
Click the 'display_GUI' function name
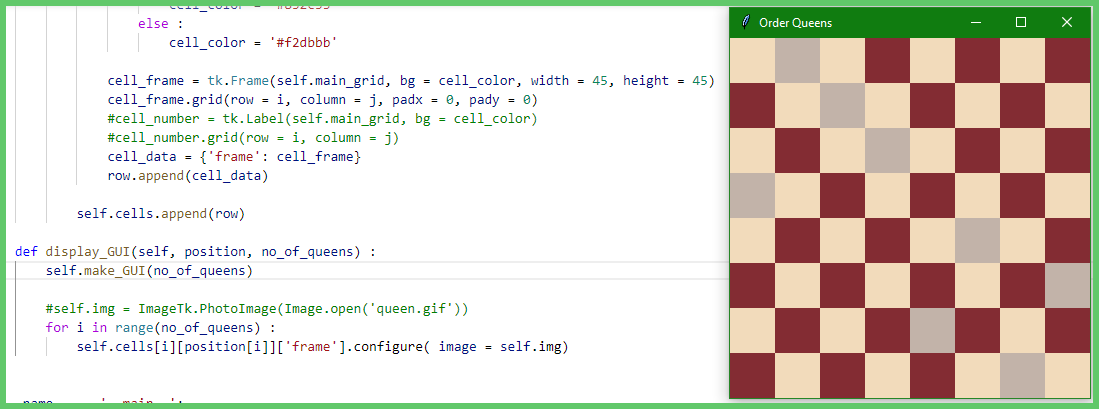88,251
